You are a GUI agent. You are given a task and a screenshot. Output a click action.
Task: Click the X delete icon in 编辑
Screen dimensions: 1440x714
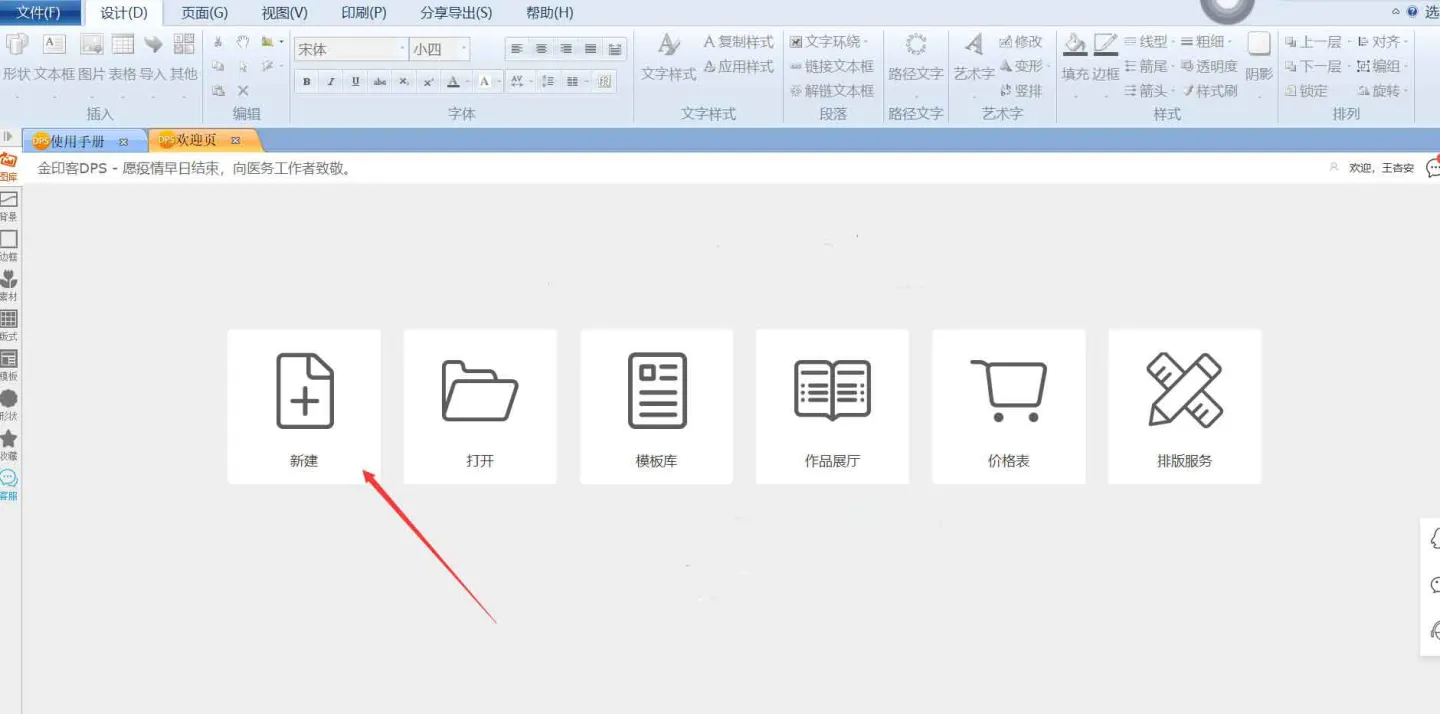coord(243,90)
